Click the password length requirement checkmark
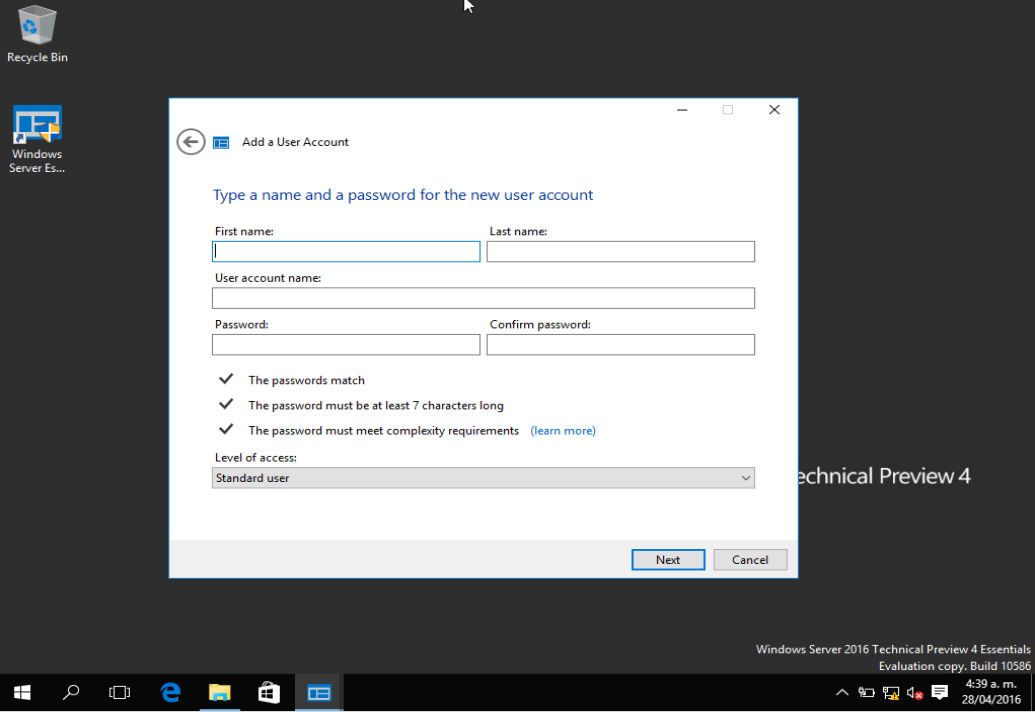The image size is (1035, 712). 226,405
